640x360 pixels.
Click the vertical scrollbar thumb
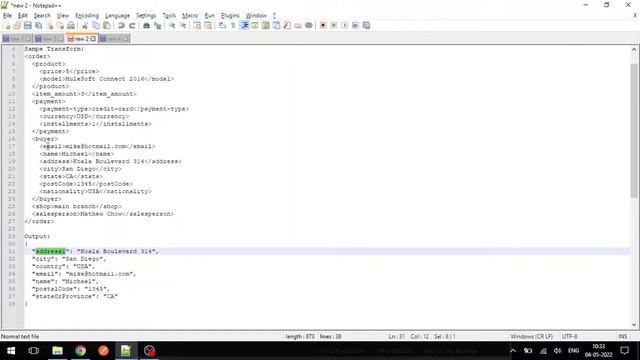[634, 131]
